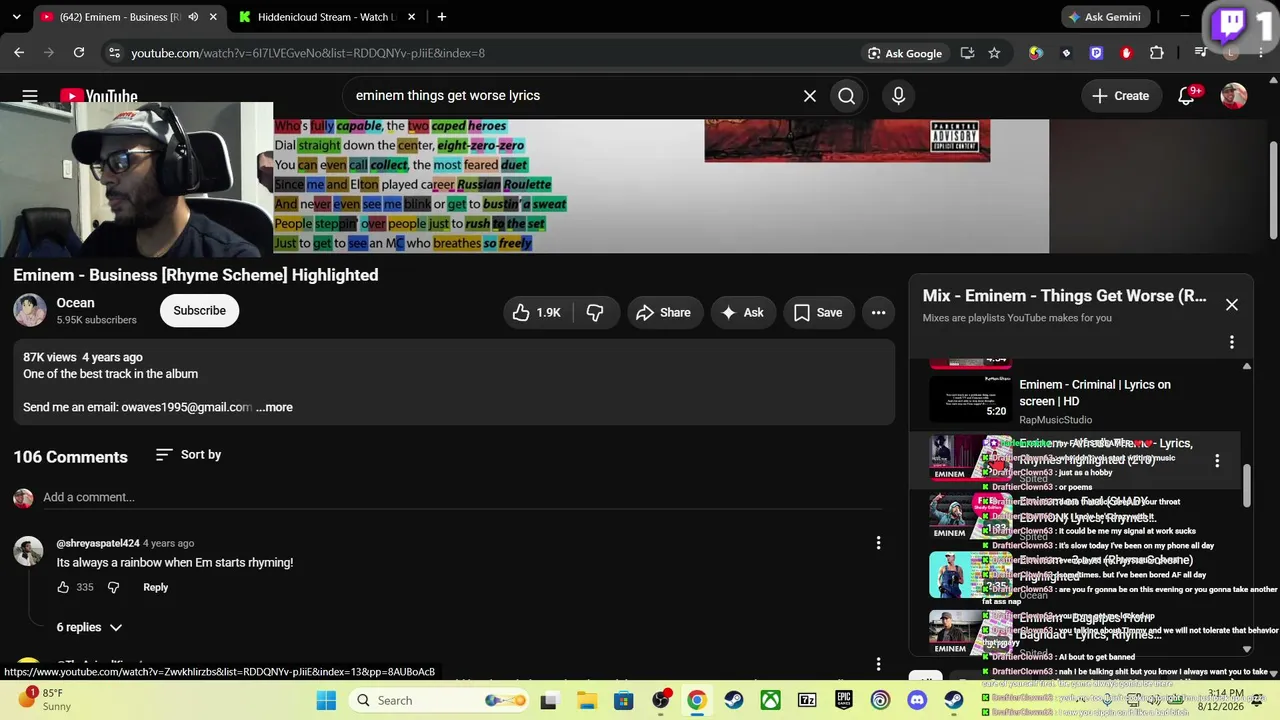The height and width of the screenshot is (720, 1280).
Task: Open options for the highlighted playlist video
Action: [1217, 461]
